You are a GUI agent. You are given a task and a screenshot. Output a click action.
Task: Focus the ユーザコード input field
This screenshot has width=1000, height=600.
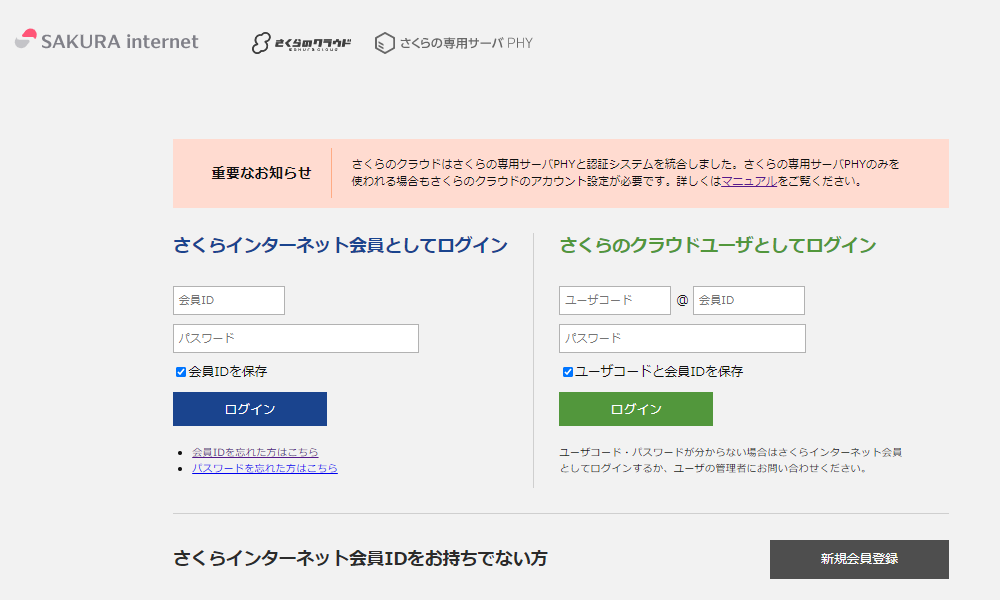coord(615,300)
